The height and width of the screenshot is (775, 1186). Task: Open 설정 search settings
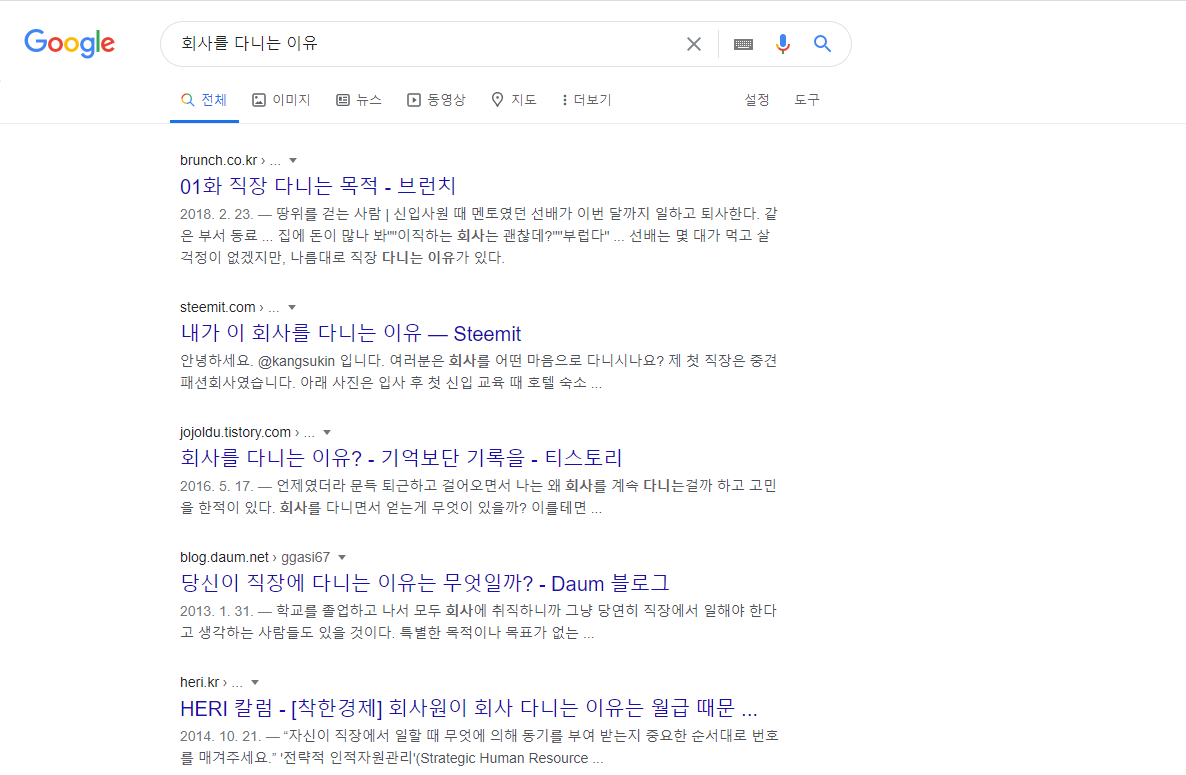pos(756,100)
